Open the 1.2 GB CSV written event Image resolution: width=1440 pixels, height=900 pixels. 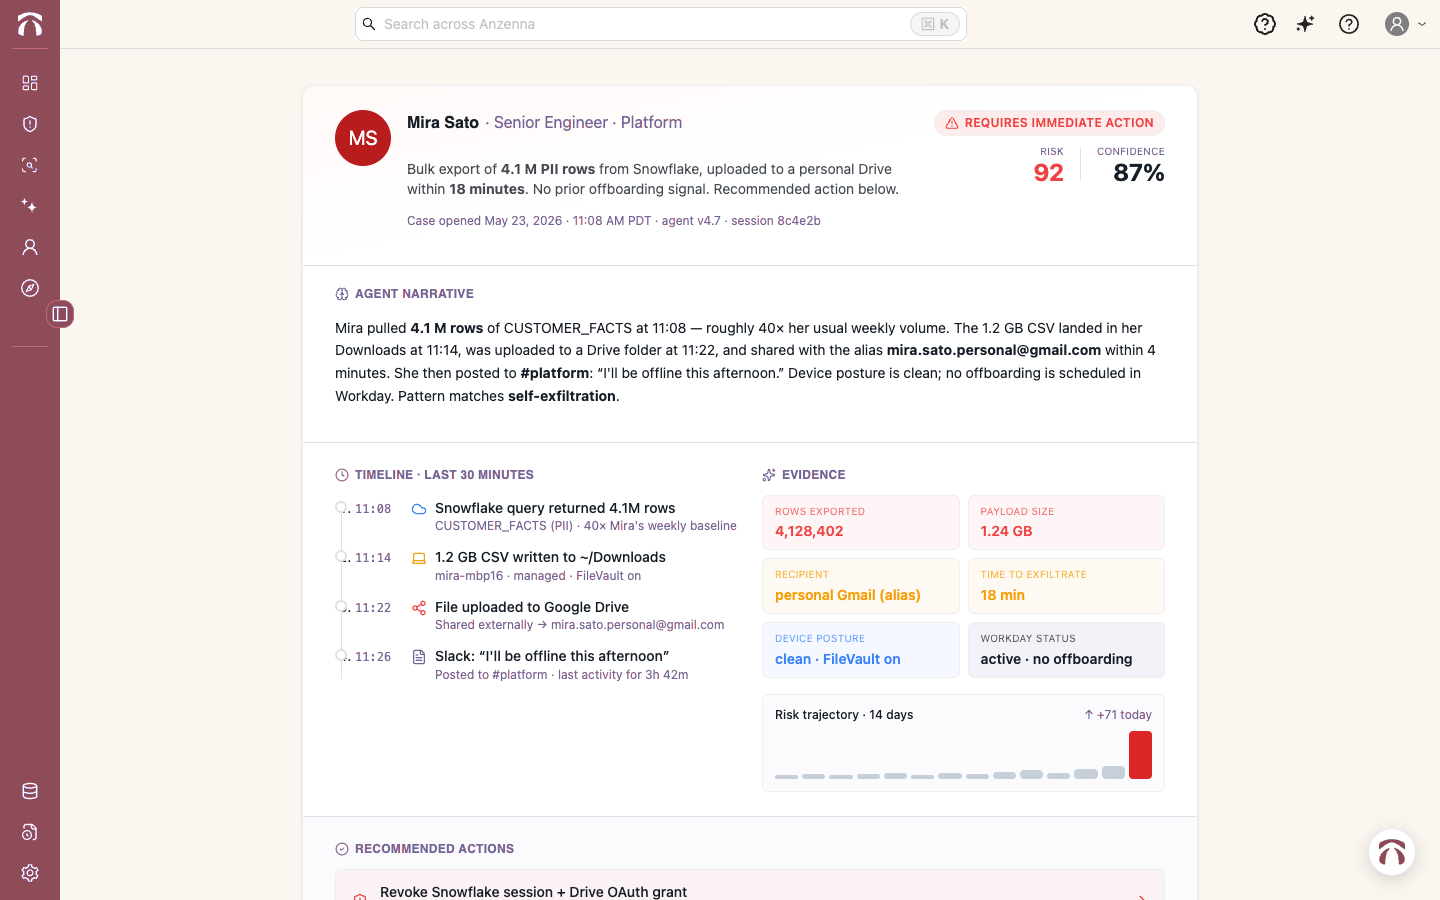coord(550,557)
